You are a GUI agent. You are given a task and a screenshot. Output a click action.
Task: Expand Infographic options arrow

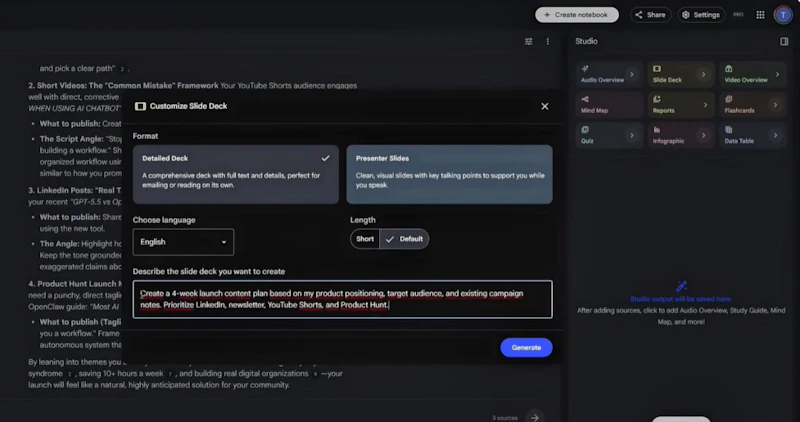coord(704,135)
